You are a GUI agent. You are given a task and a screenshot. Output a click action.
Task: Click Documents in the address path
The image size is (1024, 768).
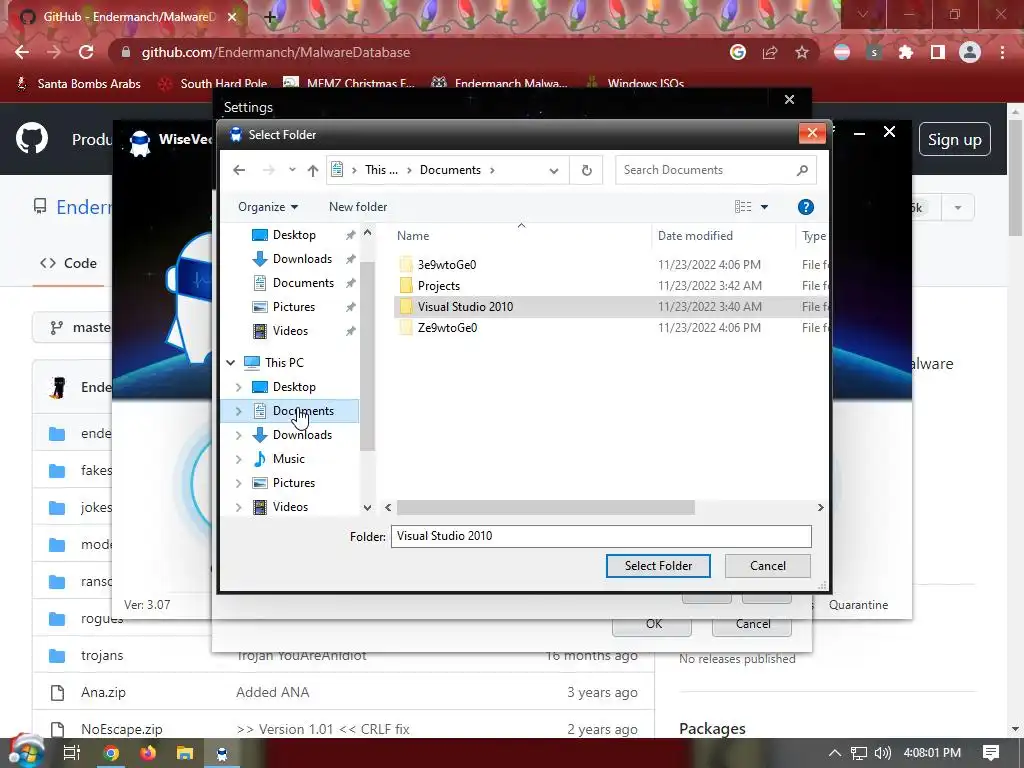tap(450, 170)
